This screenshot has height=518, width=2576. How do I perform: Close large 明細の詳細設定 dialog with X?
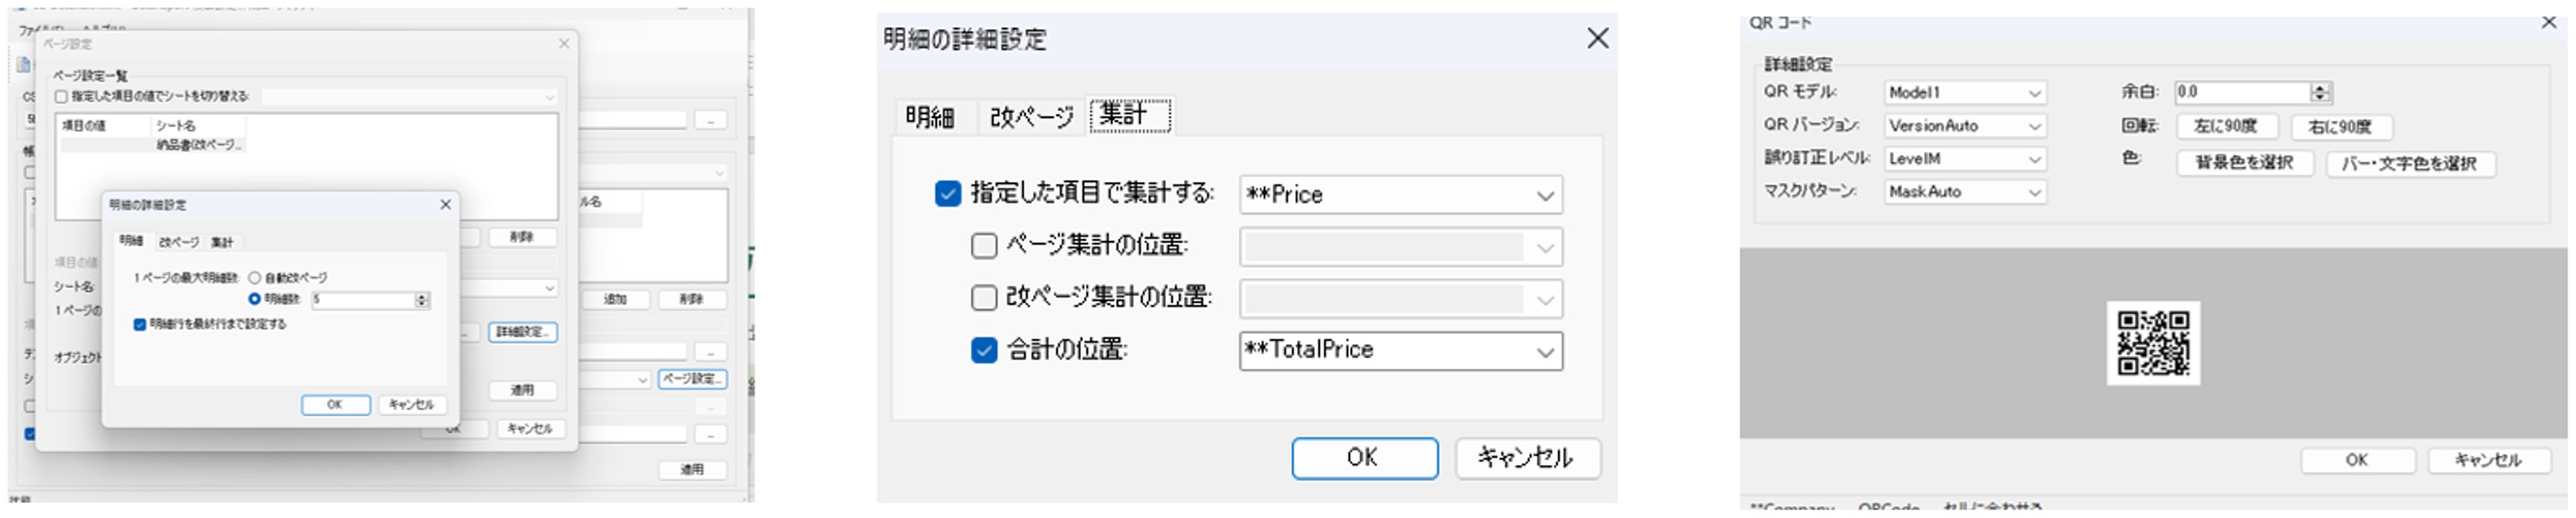[x=1598, y=38]
